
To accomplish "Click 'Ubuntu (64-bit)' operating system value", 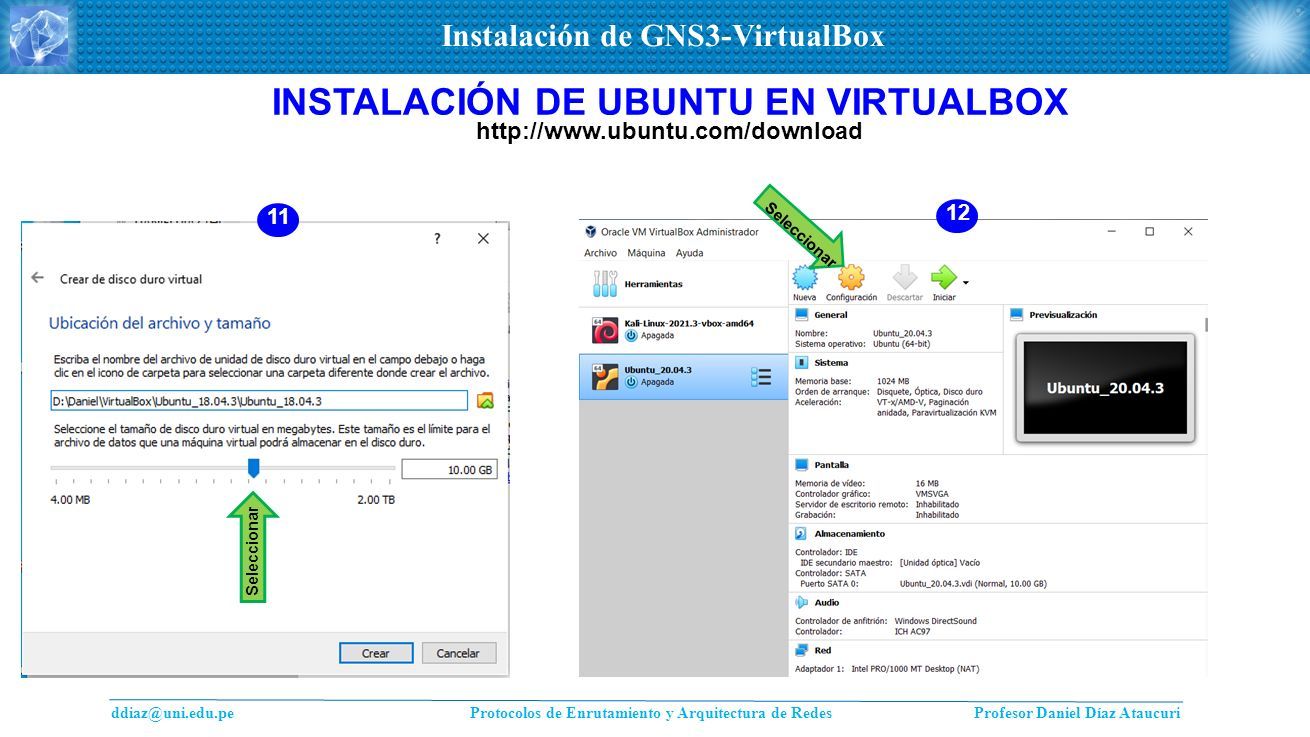I will (x=901, y=343).
